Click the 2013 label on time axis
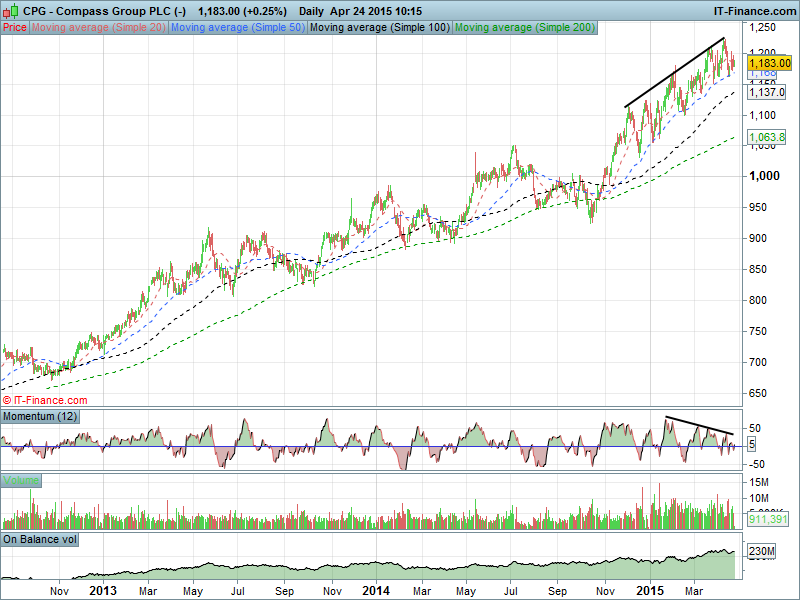The height and width of the screenshot is (600, 800). pos(104,590)
